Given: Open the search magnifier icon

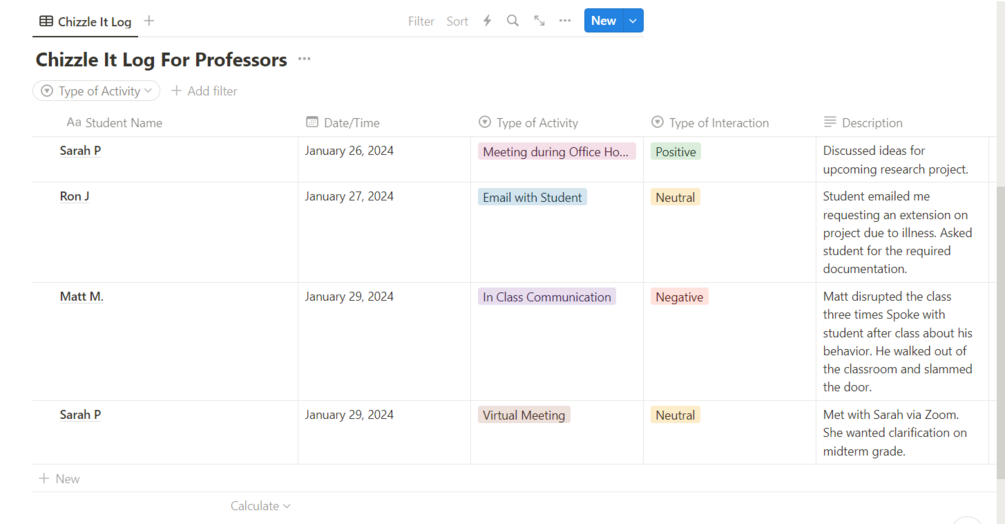Looking at the screenshot, I should [x=513, y=21].
